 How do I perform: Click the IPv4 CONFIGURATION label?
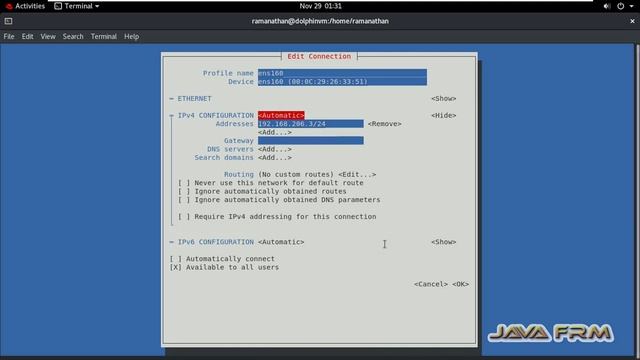point(216,116)
